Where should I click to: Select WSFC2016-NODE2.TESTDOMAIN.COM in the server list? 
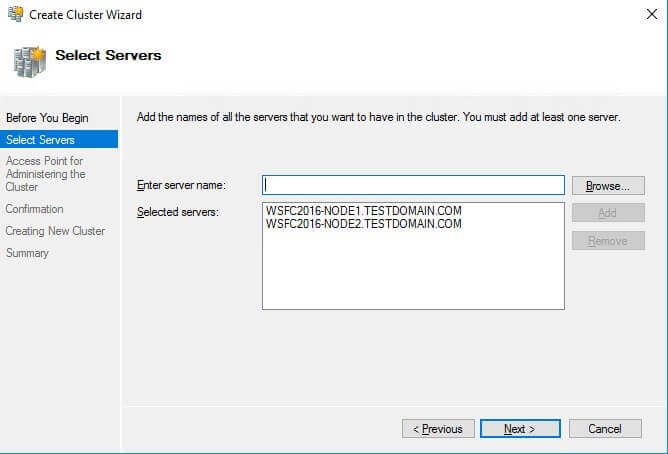[364, 225]
